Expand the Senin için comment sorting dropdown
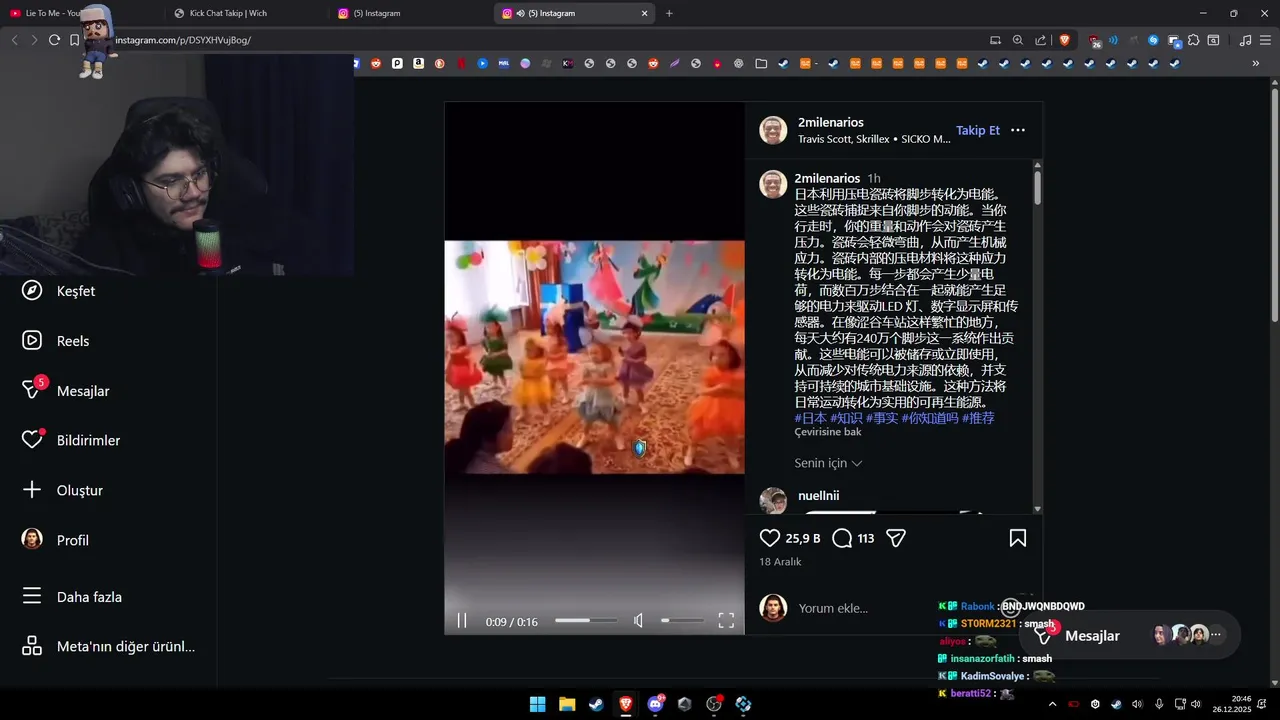This screenshot has width=1280, height=720. pos(828,463)
